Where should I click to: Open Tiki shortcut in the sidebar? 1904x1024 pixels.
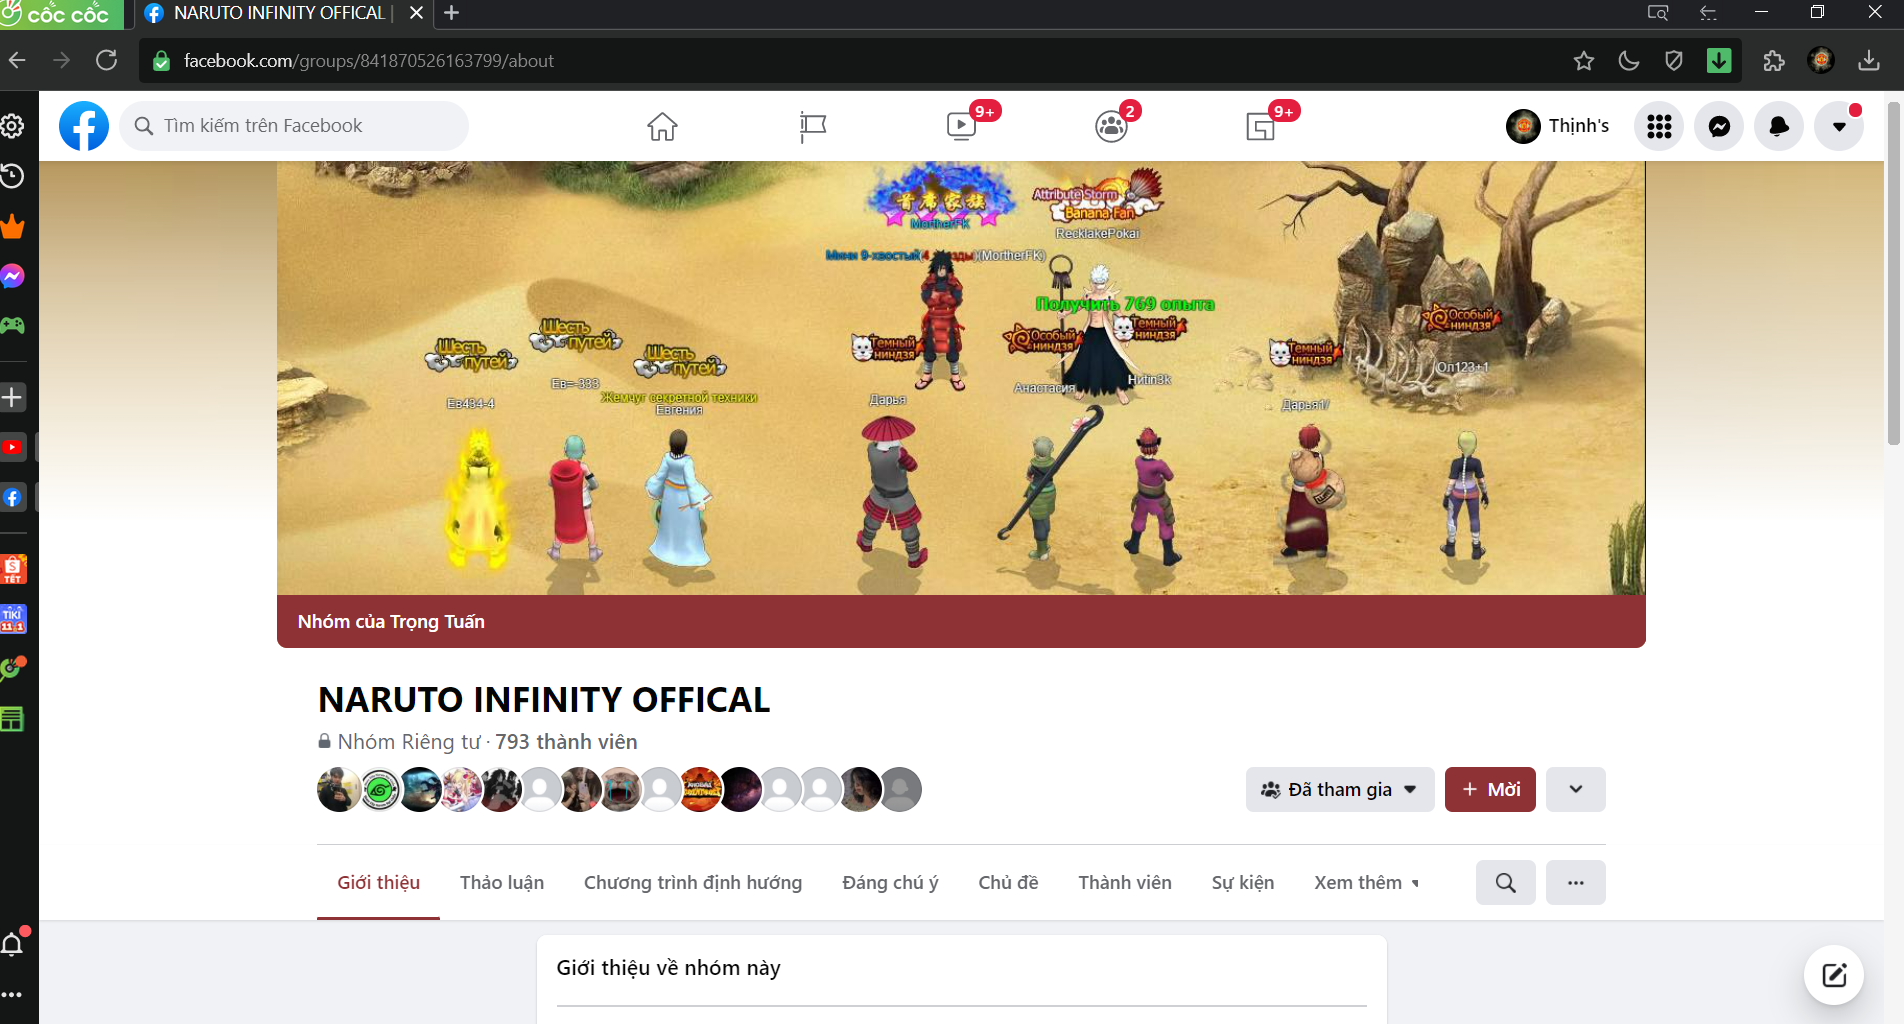13,619
